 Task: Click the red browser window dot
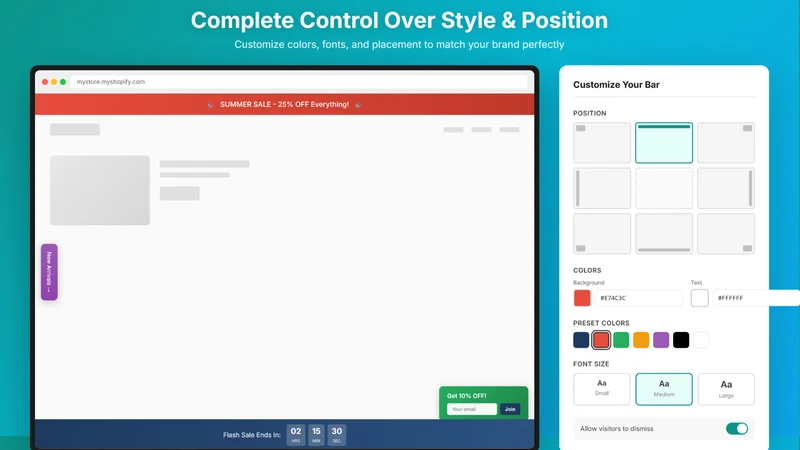(45, 82)
